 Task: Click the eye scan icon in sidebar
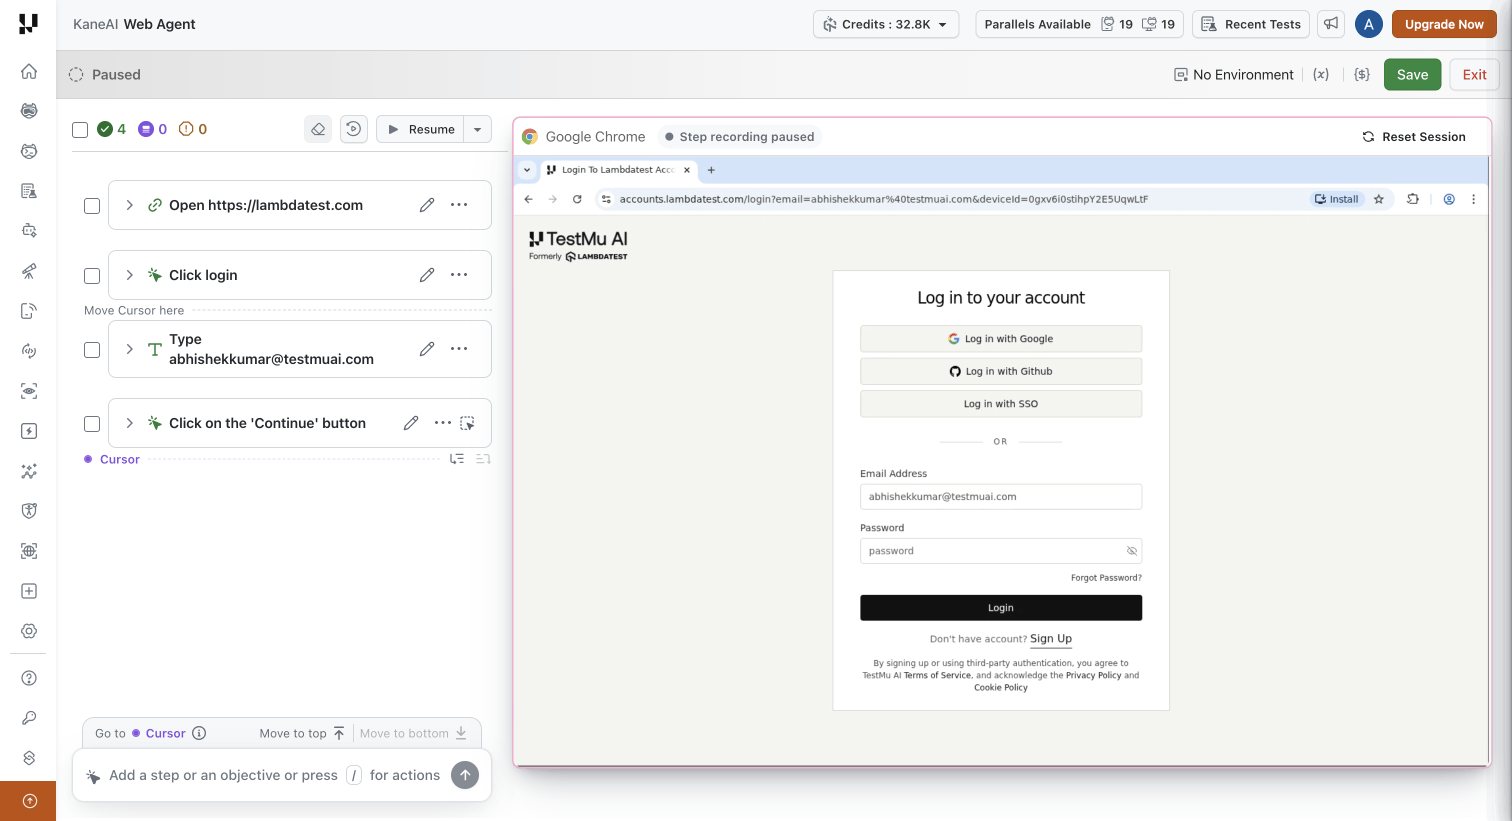coord(29,391)
